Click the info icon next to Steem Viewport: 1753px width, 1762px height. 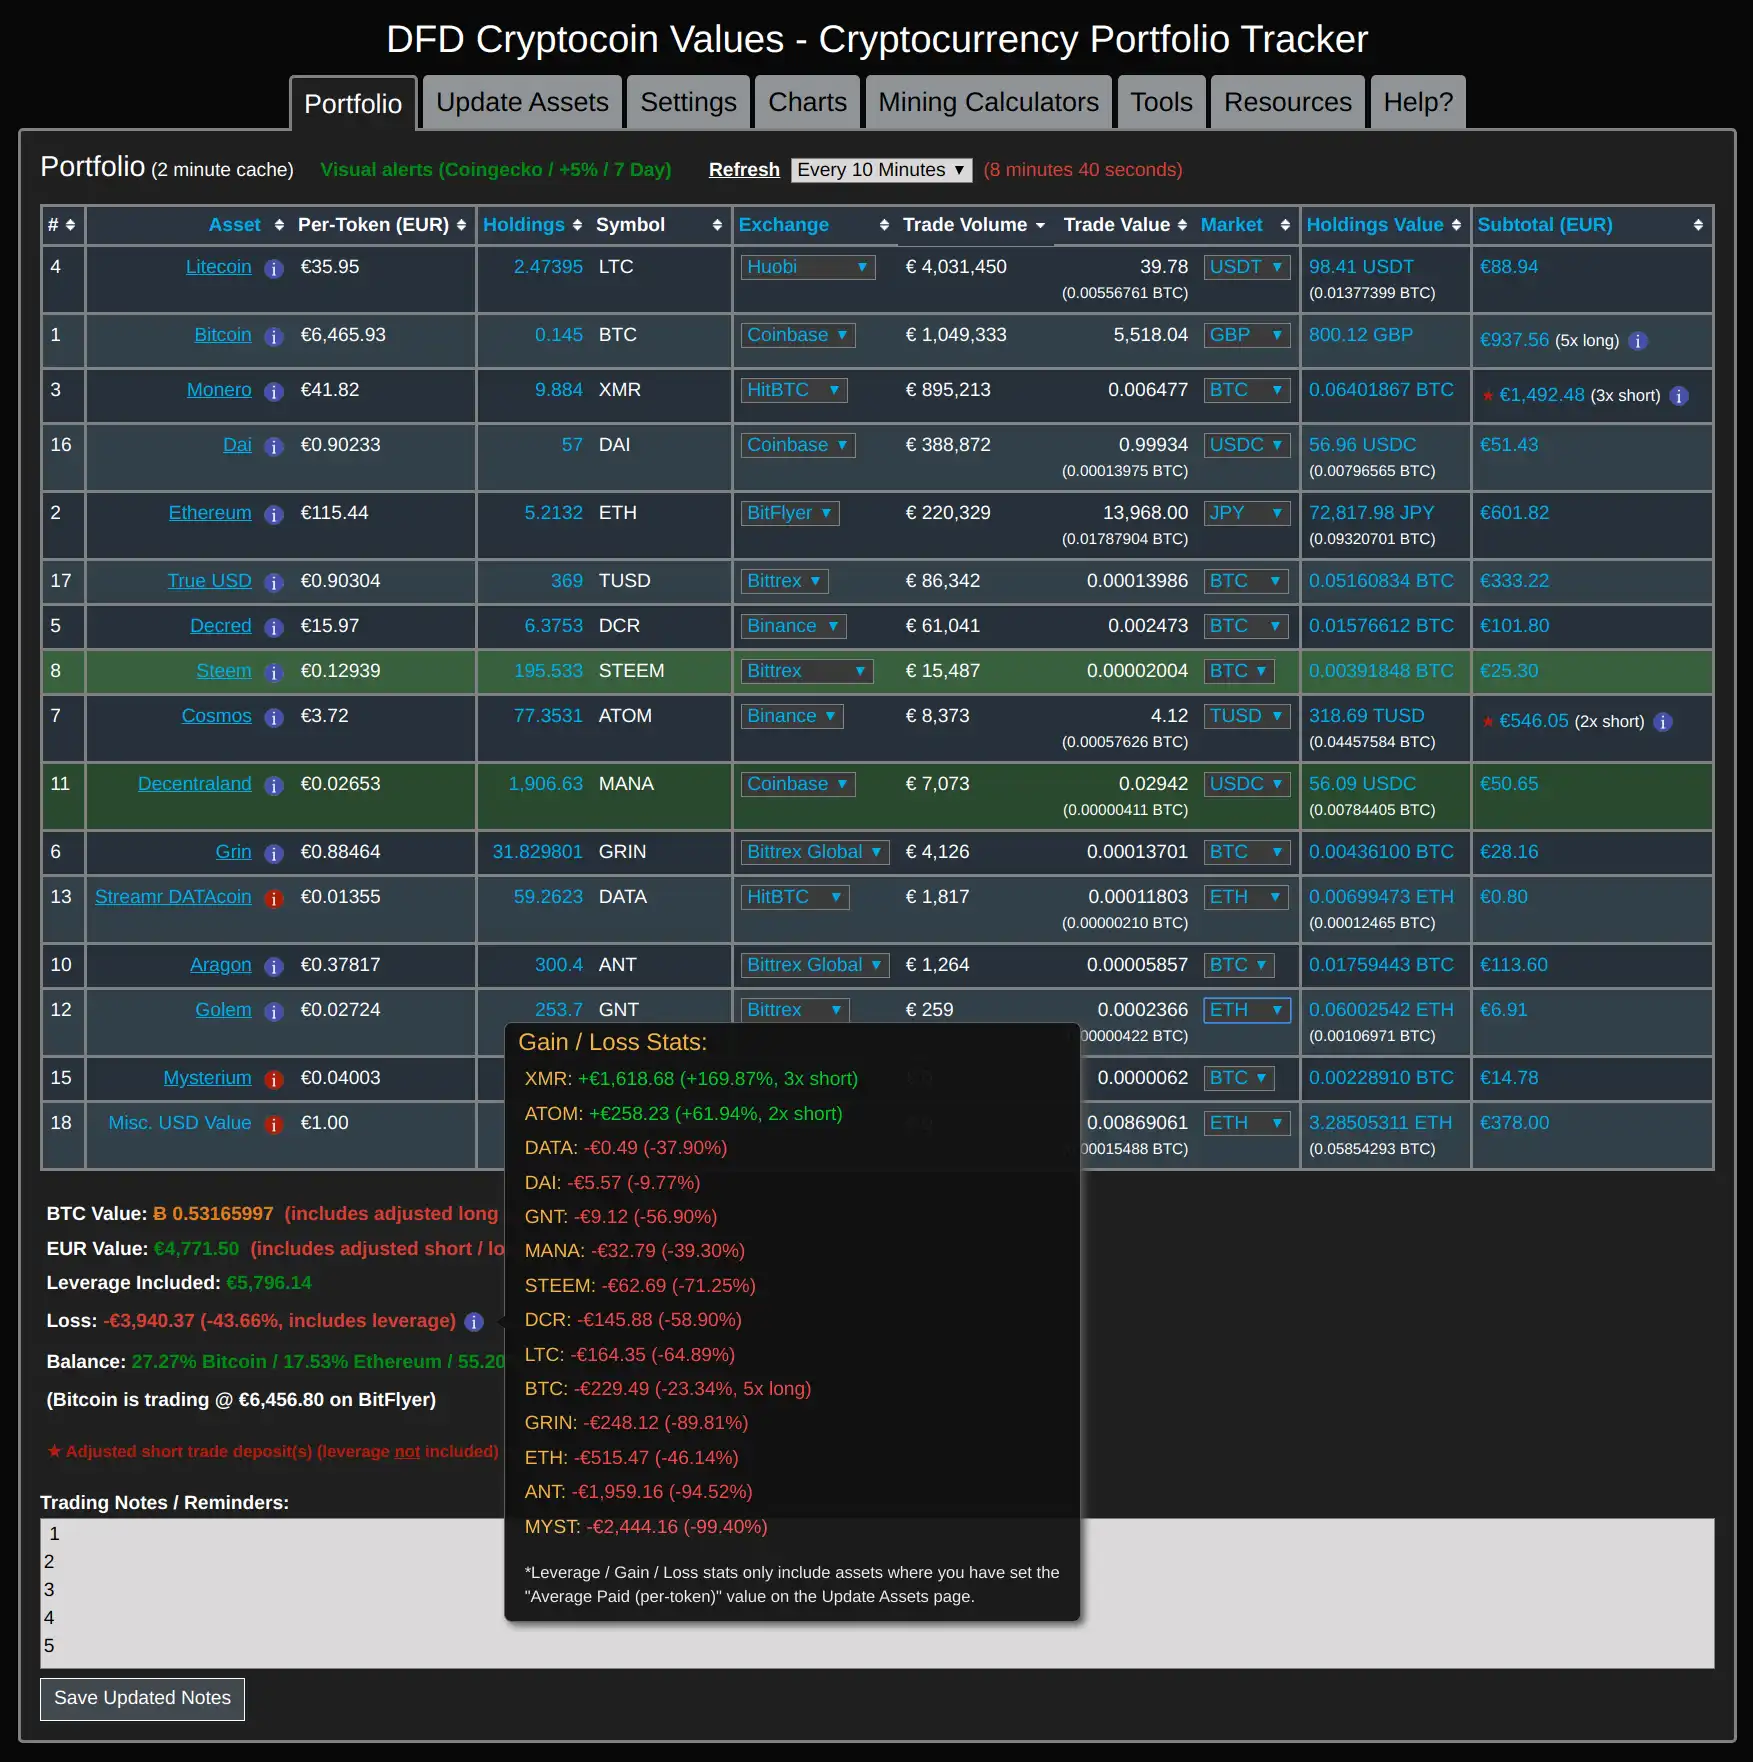tap(274, 672)
